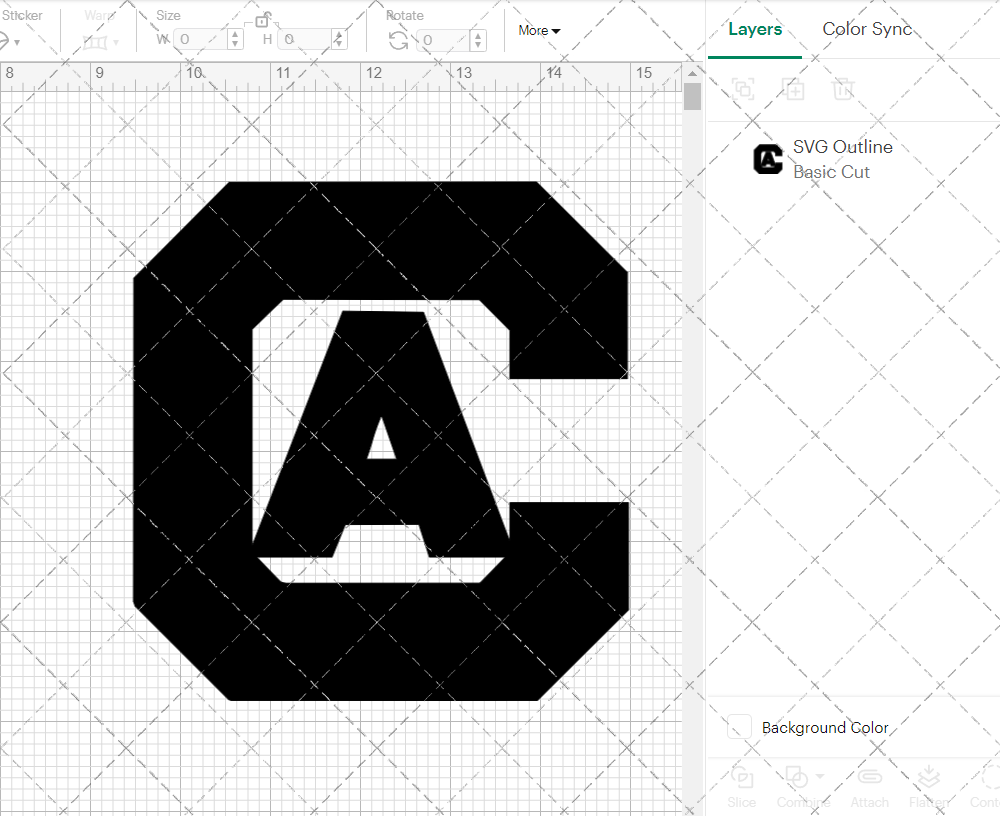This screenshot has width=1000, height=816.
Task: Click the Delete layer trash icon
Action: tap(843, 89)
